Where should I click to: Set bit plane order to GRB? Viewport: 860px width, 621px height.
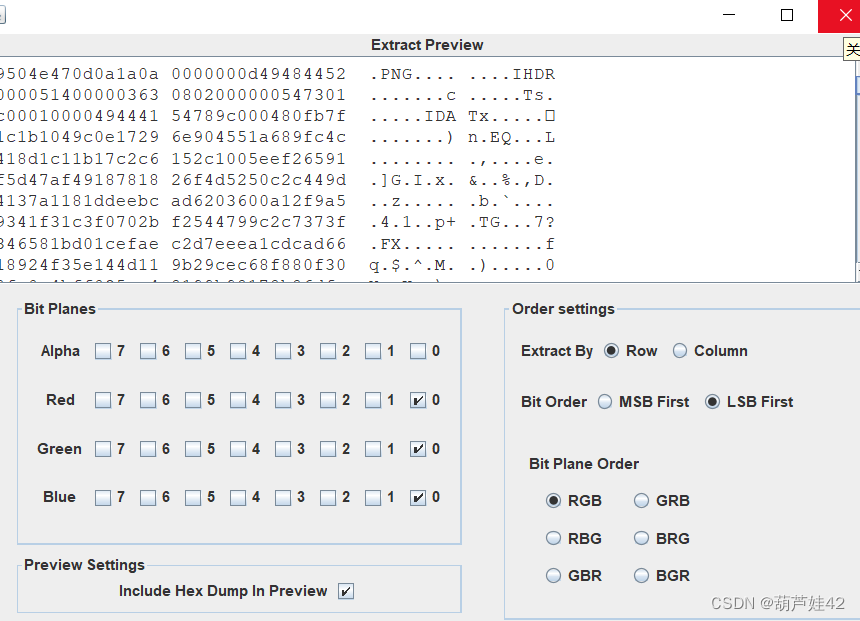[641, 501]
